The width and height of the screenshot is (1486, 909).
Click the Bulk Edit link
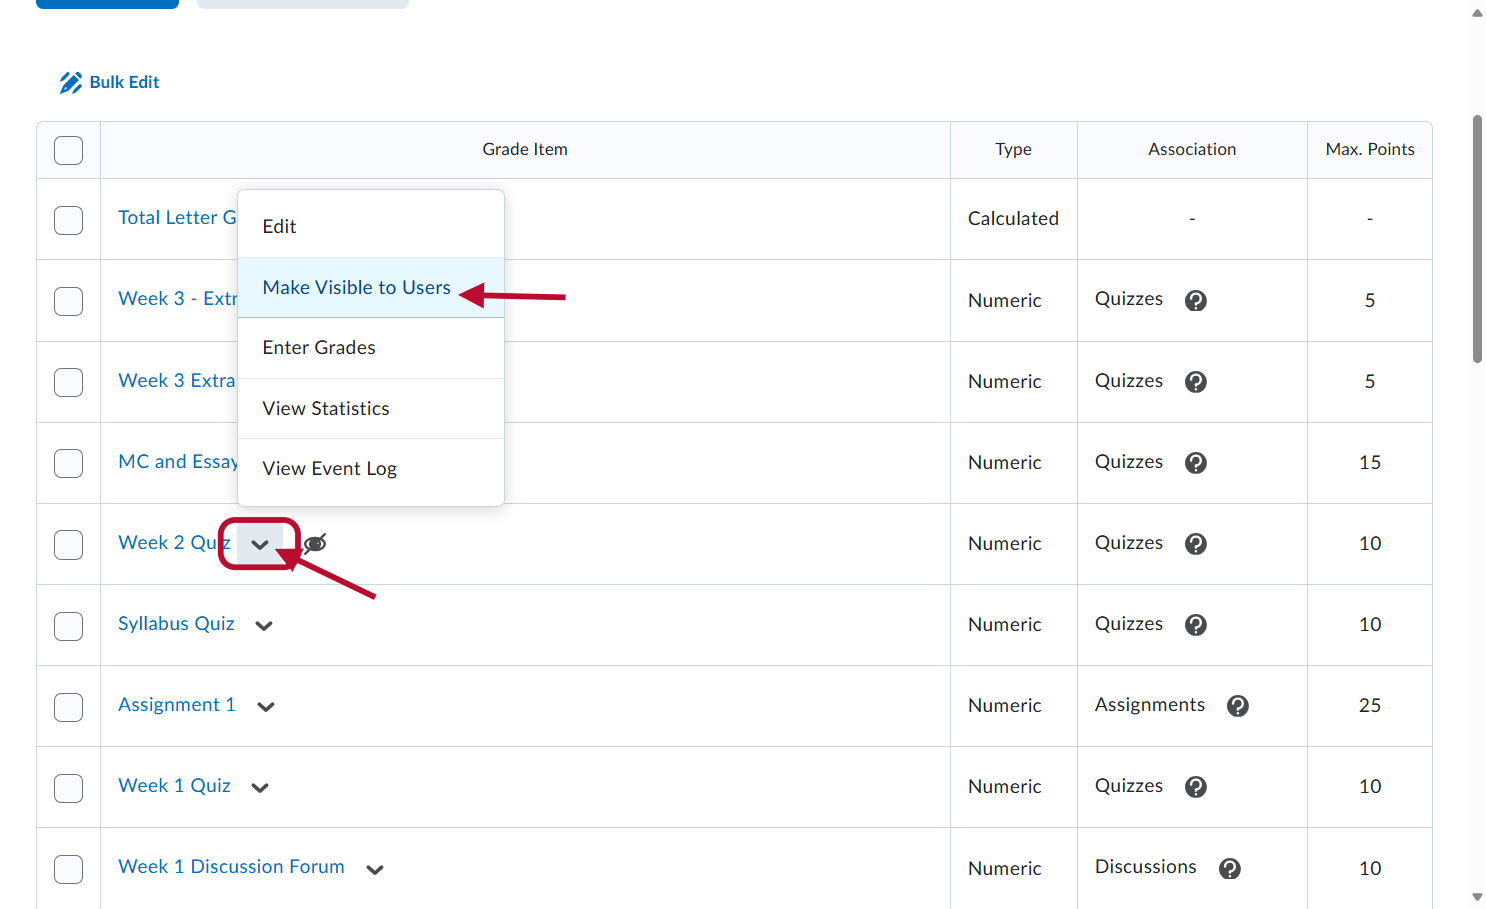pos(124,83)
